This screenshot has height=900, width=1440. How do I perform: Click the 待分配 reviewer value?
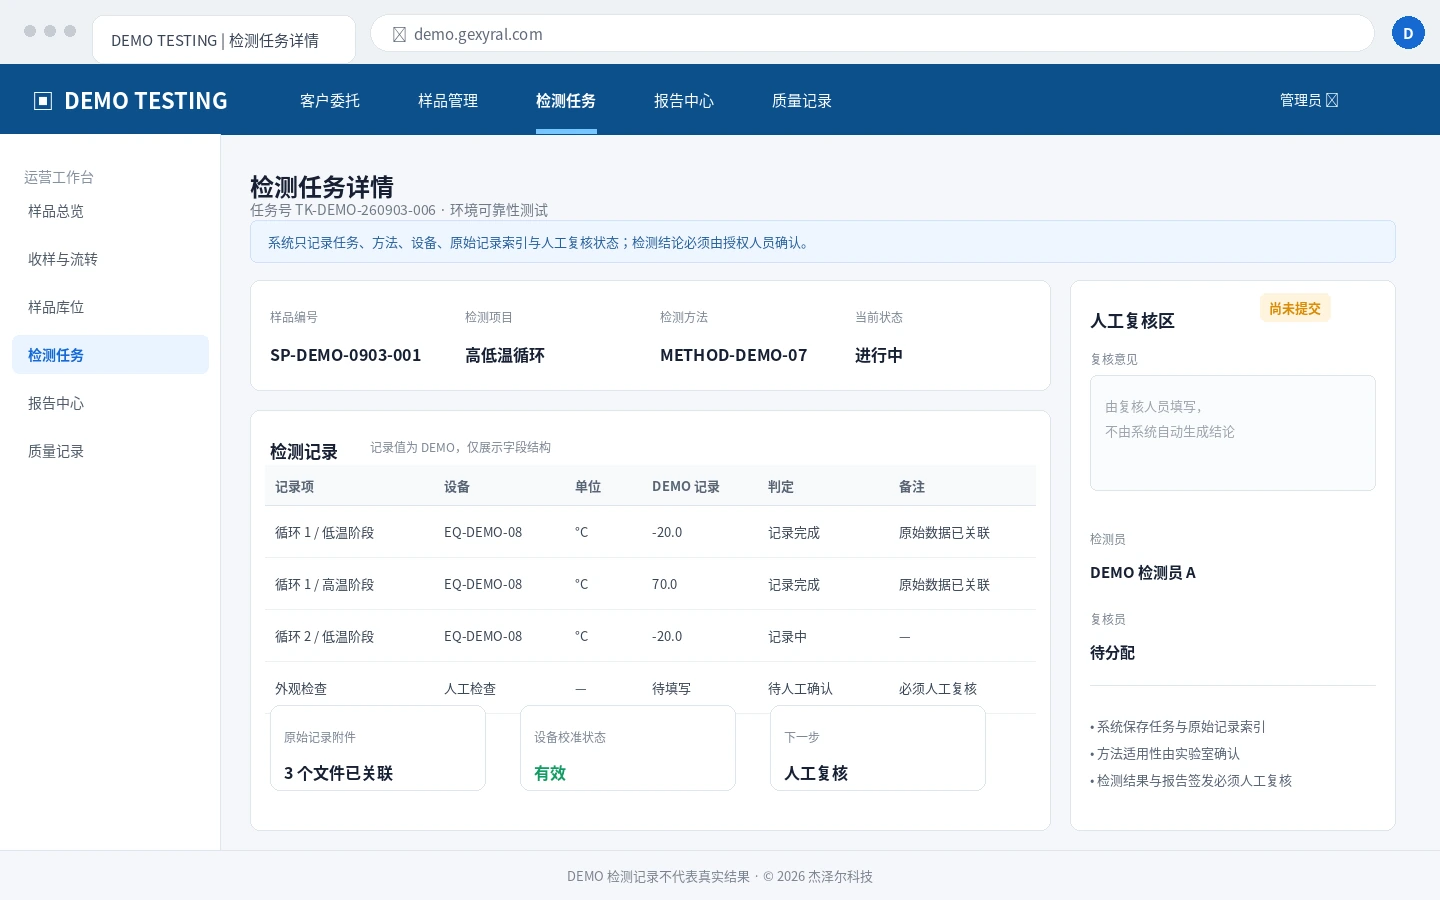[x=1113, y=653]
